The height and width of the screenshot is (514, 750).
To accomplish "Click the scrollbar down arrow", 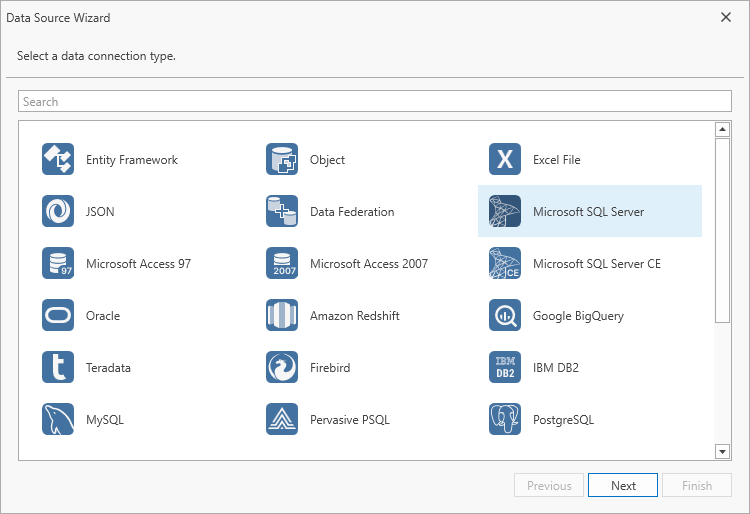I will click(x=722, y=451).
